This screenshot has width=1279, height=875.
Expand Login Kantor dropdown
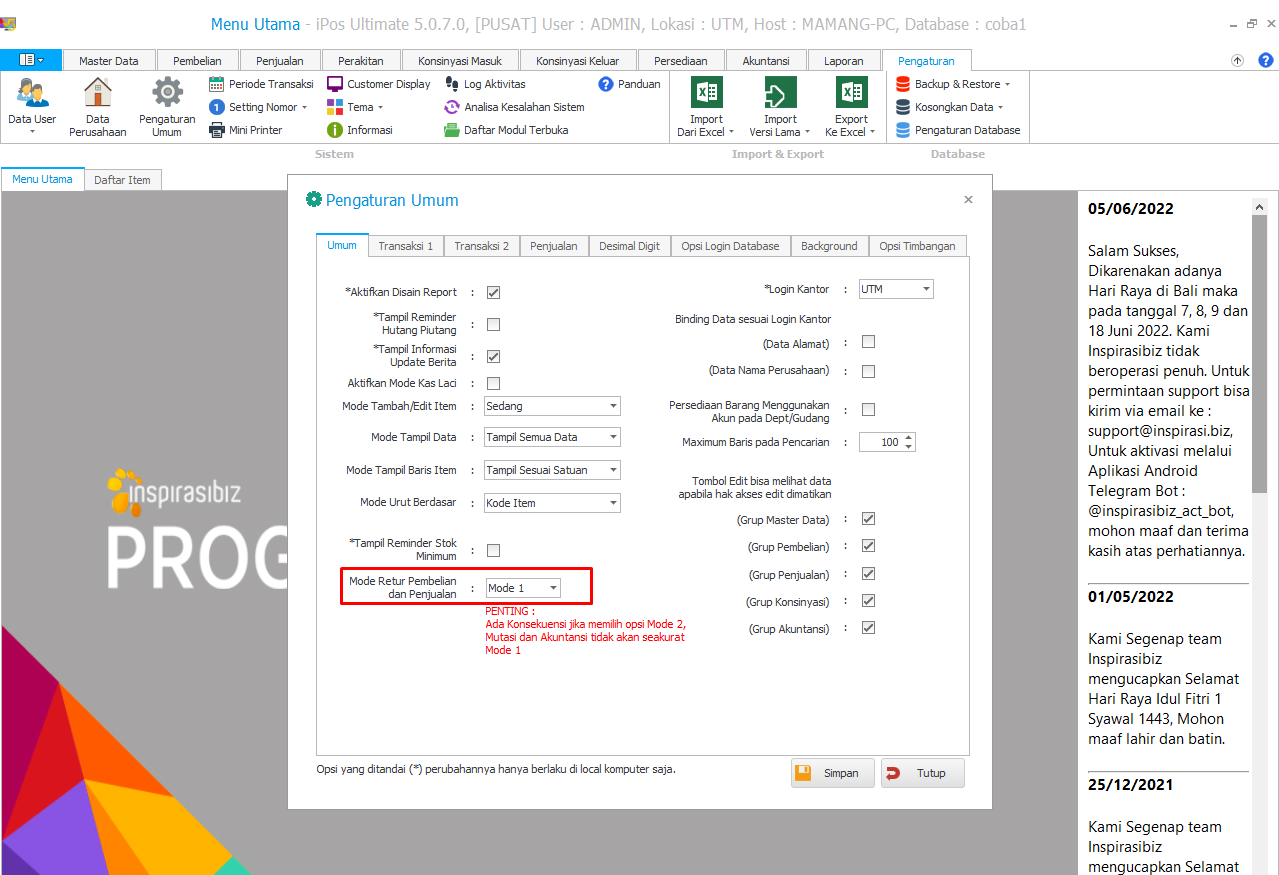click(926, 289)
